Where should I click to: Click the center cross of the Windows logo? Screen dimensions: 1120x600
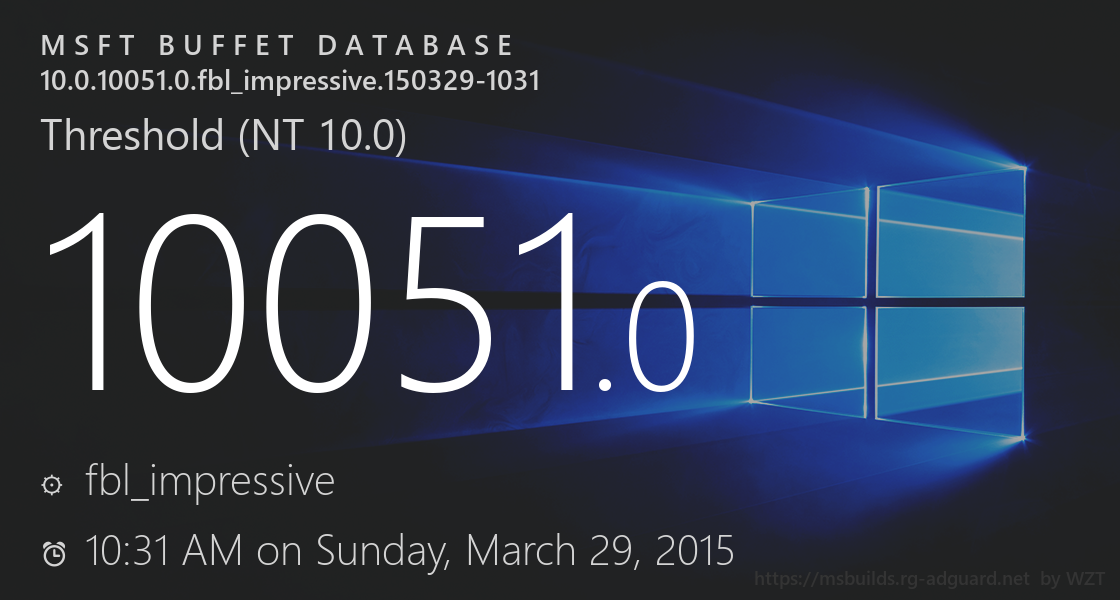coord(872,299)
